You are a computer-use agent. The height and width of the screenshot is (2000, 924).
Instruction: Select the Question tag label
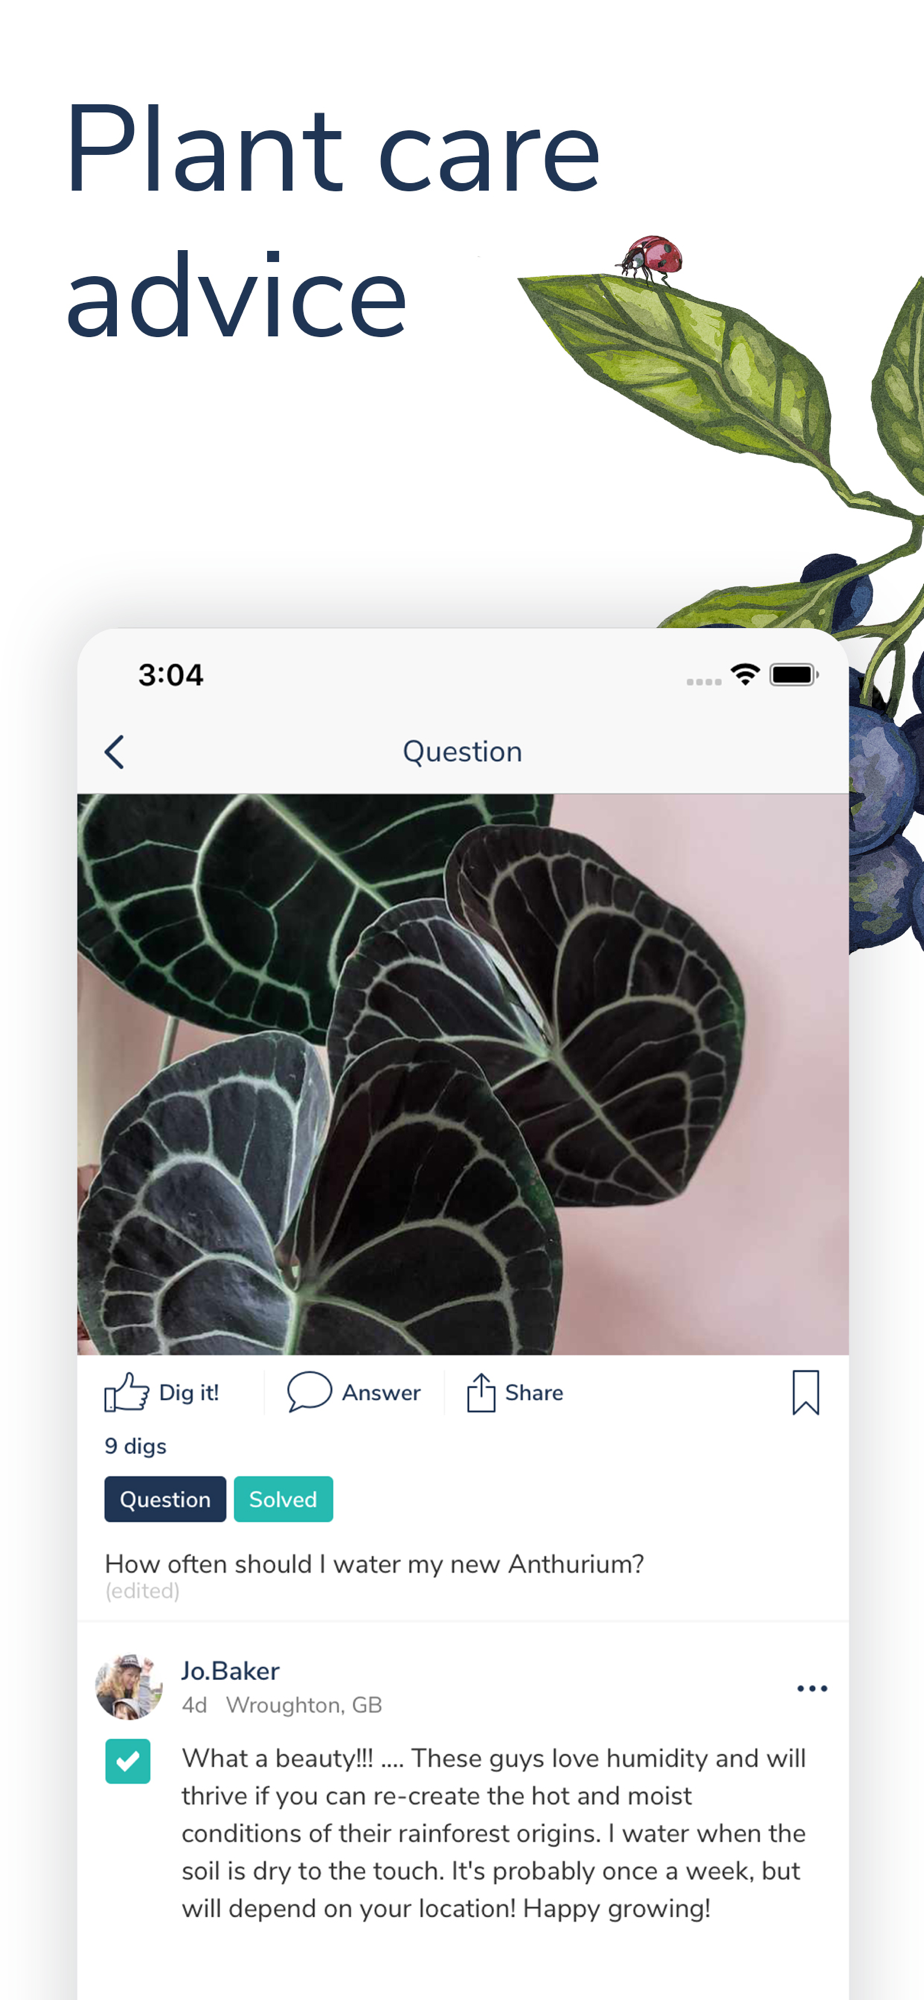click(165, 1499)
